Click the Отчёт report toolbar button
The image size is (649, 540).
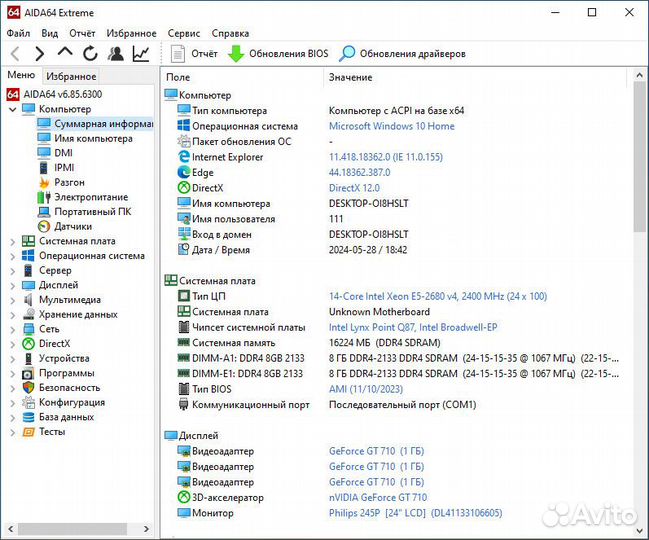194,54
